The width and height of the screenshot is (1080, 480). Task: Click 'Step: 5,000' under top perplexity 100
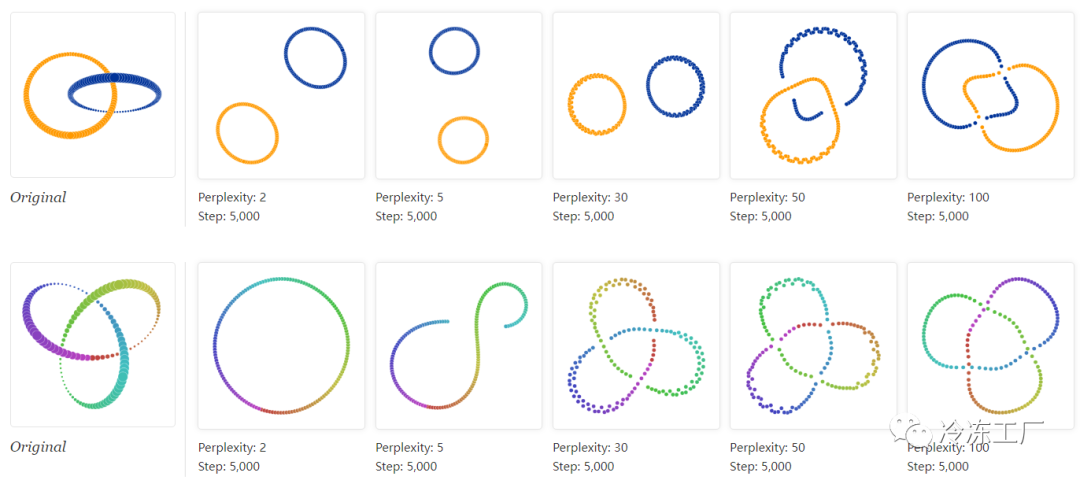pyautogui.click(x=937, y=216)
